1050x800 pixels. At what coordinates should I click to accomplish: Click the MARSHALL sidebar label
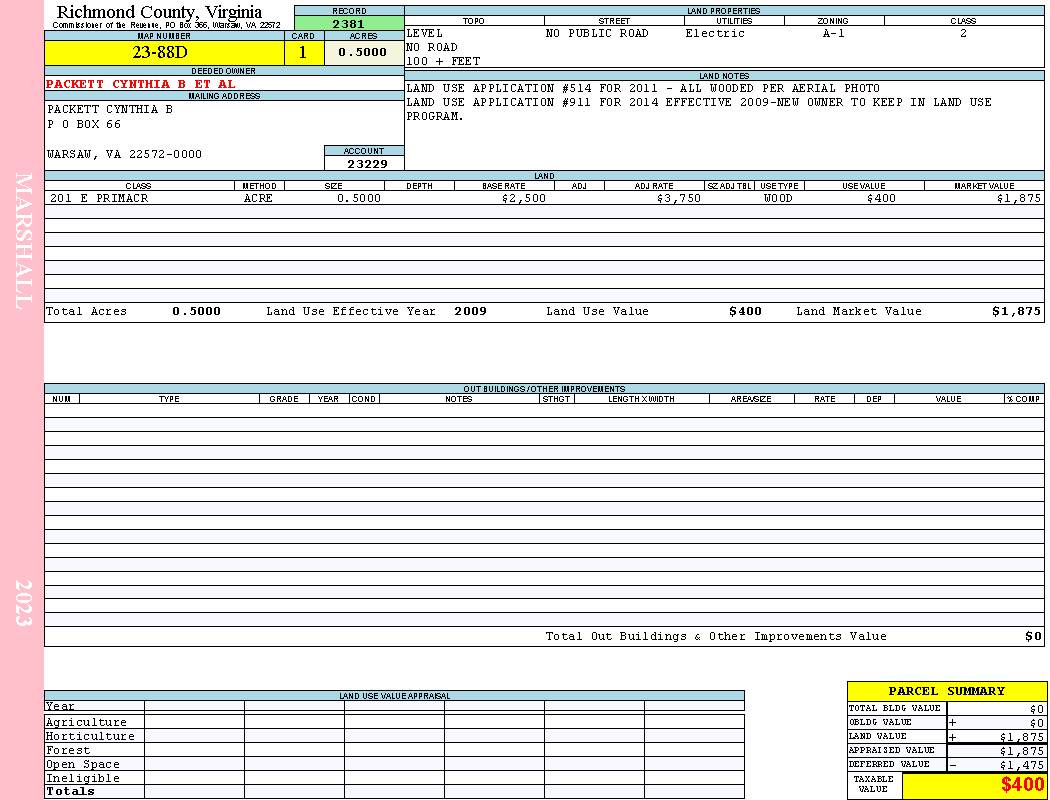pyautogui.click(x=23, y=241)
